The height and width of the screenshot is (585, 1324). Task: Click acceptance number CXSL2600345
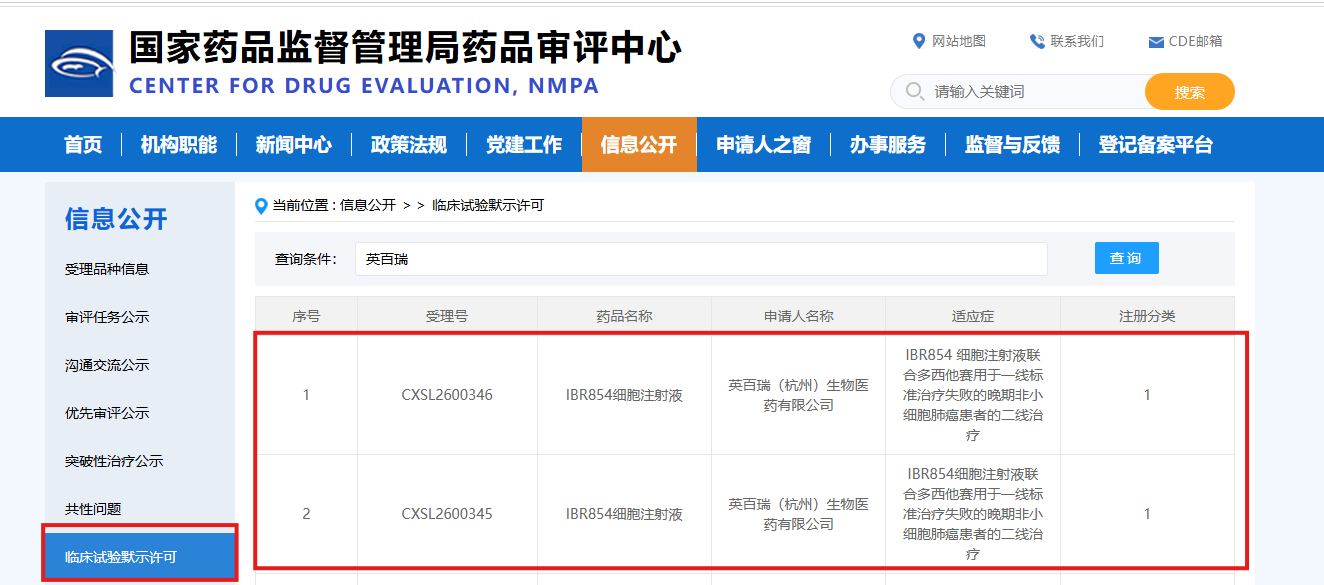(447, 514)
